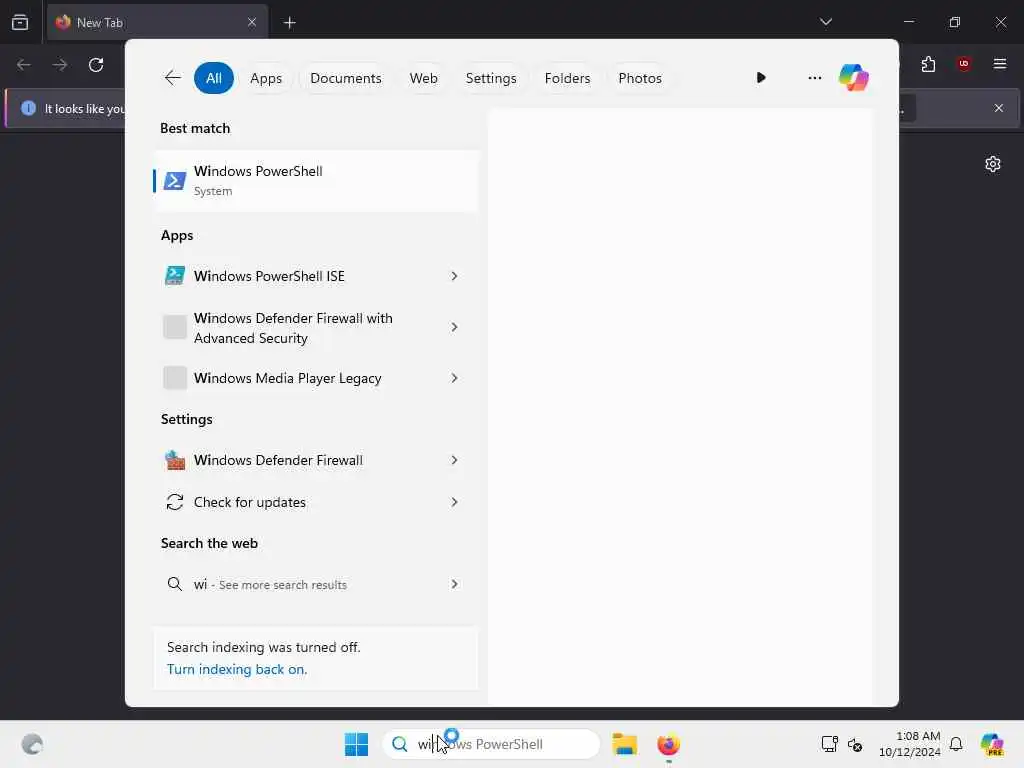1024x768 pixels.
Task: Select the All filter tab
Action: coord(214,78)
